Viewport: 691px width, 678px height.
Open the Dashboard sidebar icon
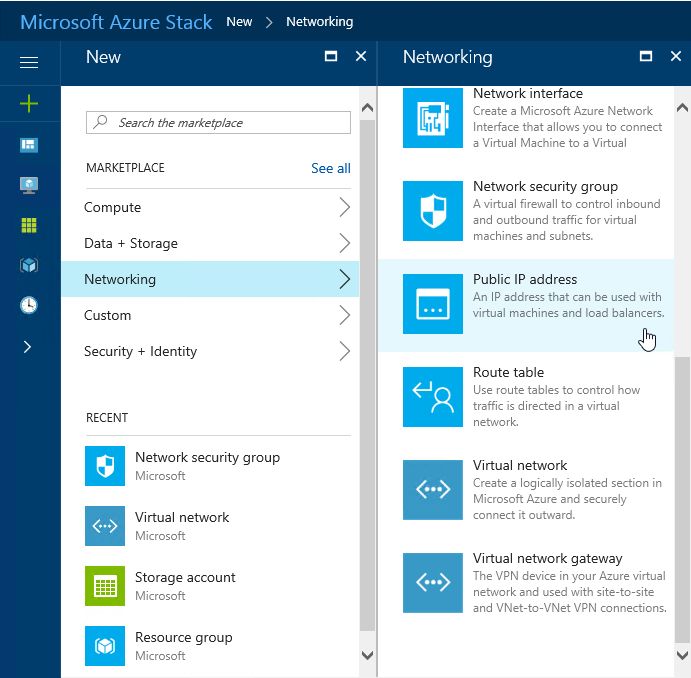point(29,144)
